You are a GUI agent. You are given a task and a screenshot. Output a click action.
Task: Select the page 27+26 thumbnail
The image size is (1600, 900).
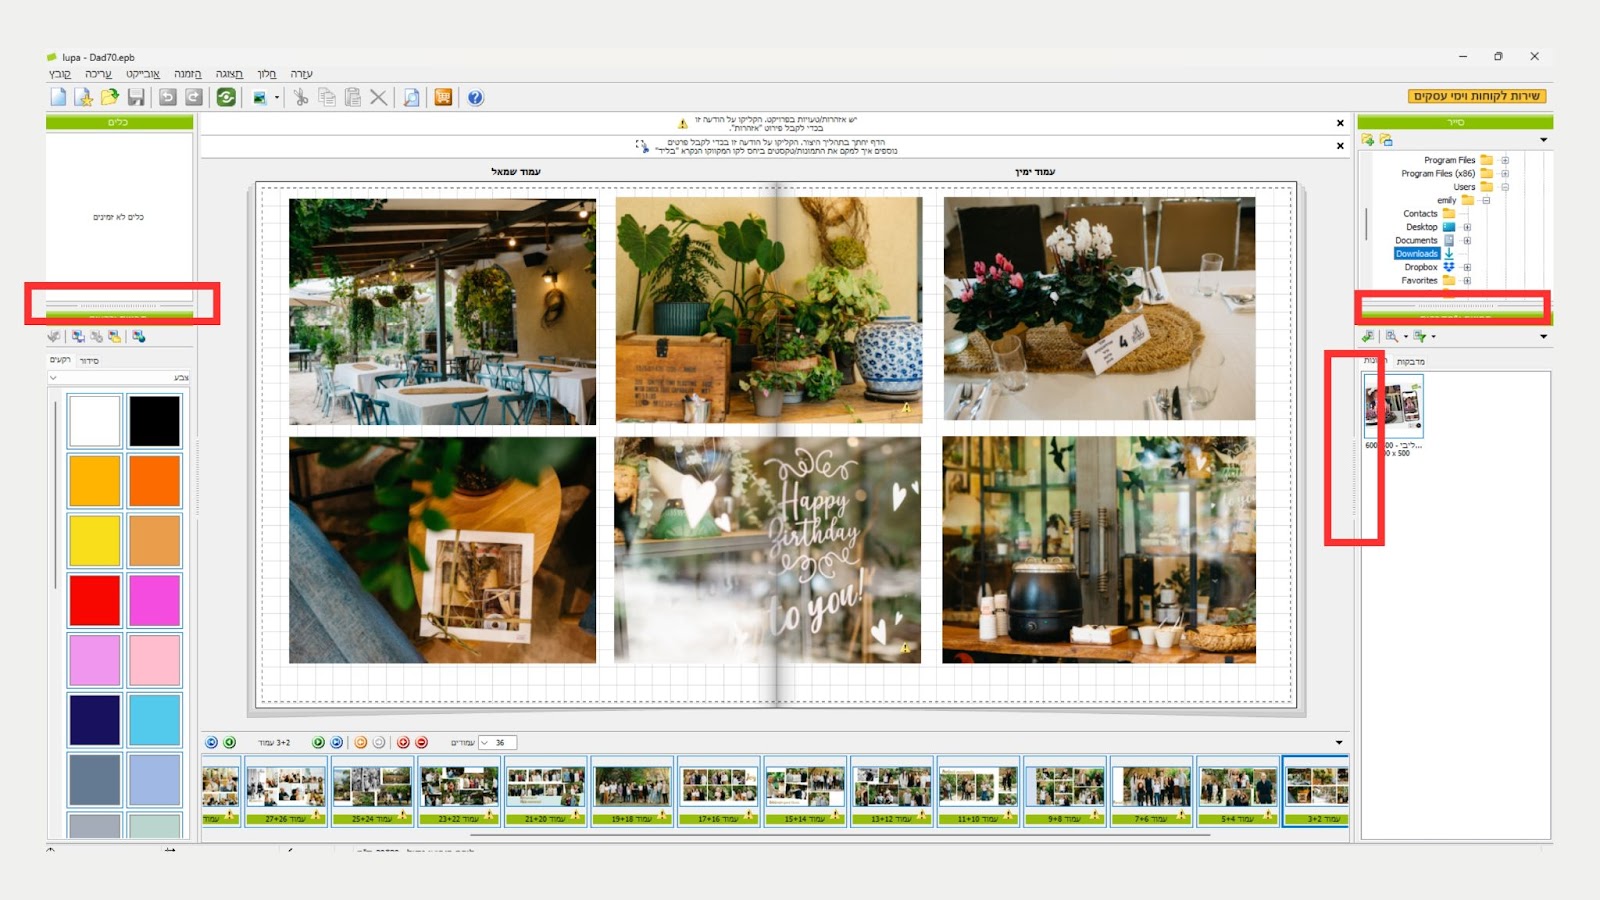[286, 790]
